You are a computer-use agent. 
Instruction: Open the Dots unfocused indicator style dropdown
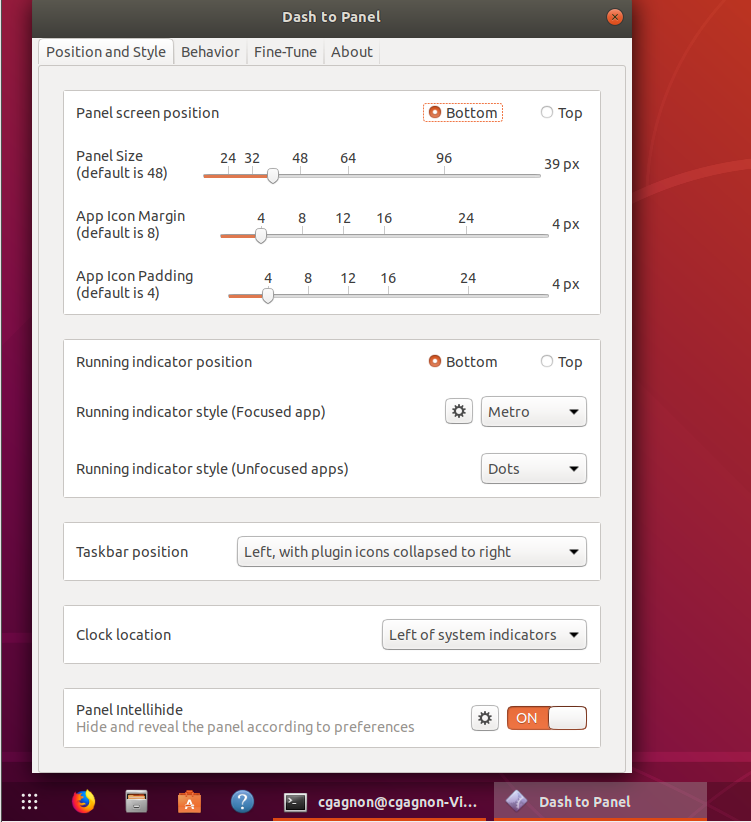(x=534, y=469)
